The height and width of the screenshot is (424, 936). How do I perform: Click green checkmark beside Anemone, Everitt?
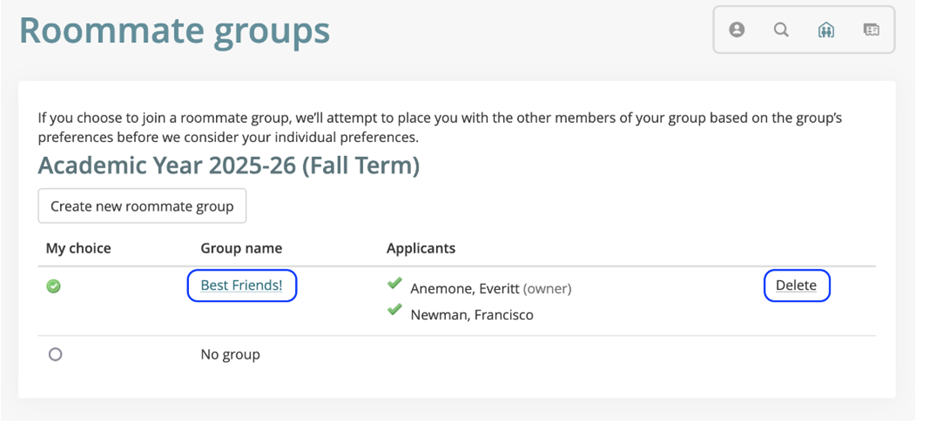coord(395,286)
